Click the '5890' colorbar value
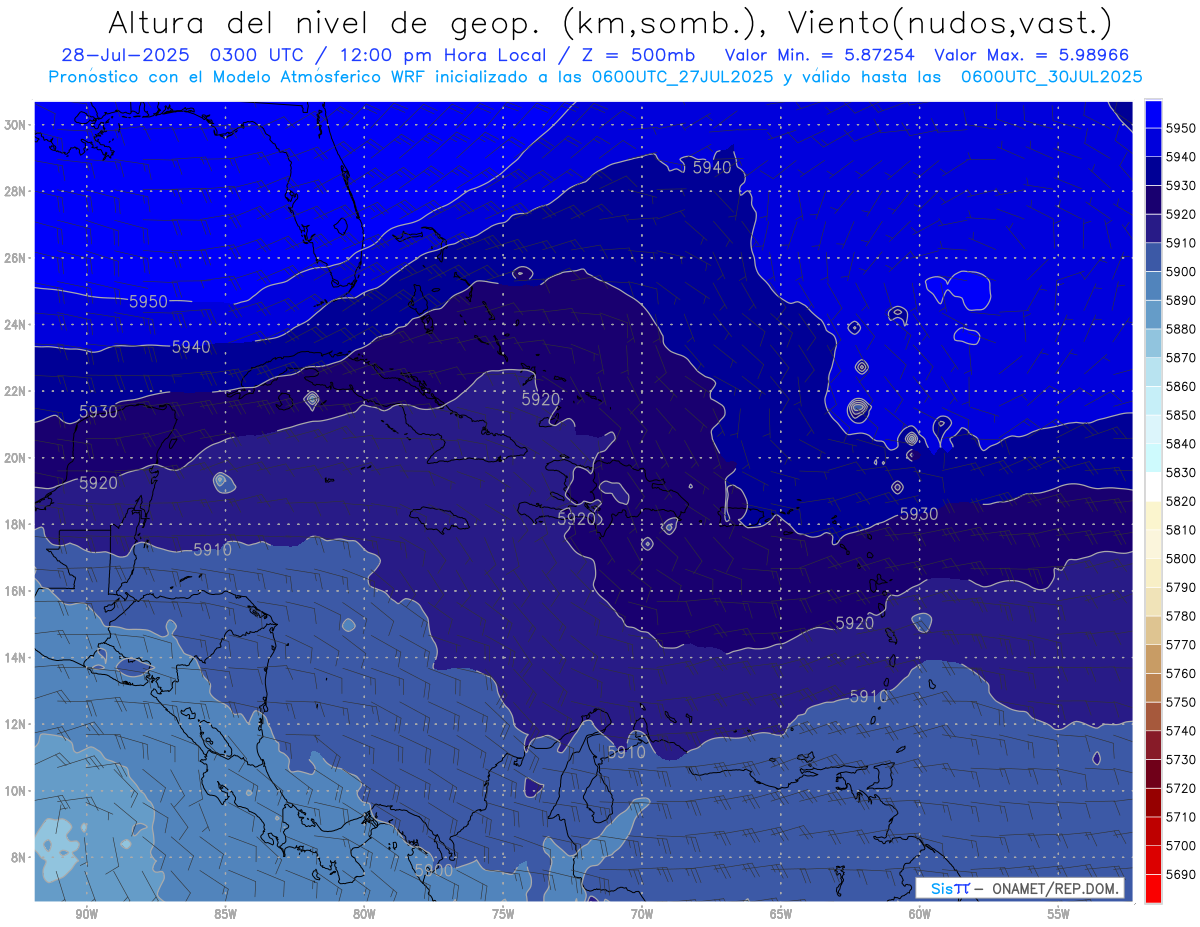This screenshot has height=927, width=1200. 1180,300
